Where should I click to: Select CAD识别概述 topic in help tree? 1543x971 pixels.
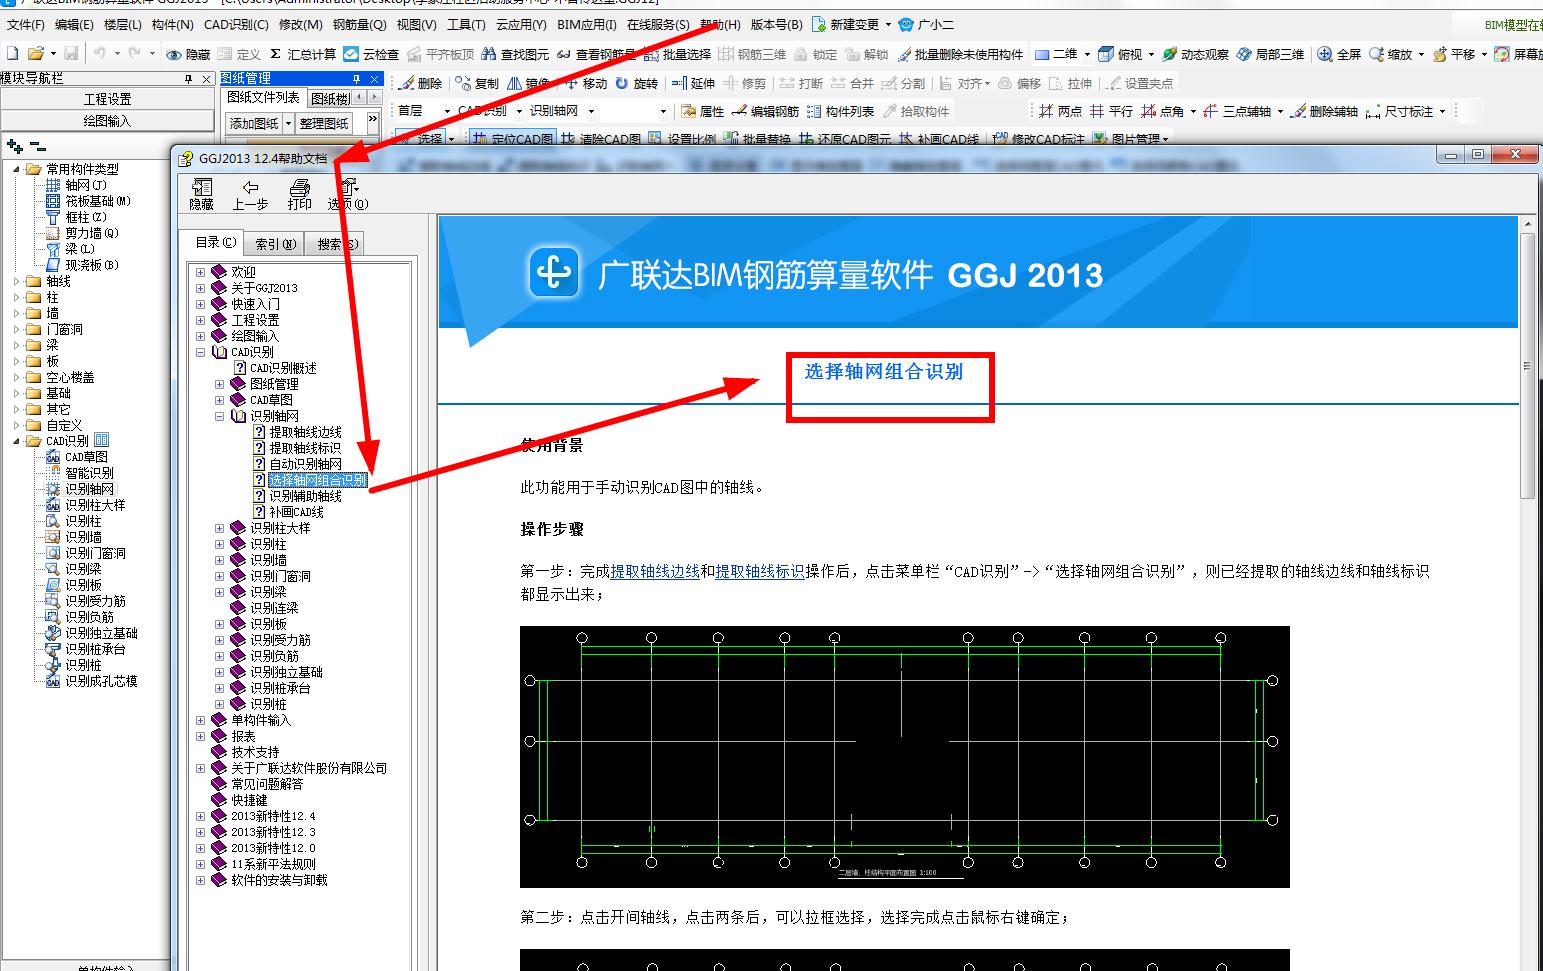pyautogui.click(x=283, y=368)
